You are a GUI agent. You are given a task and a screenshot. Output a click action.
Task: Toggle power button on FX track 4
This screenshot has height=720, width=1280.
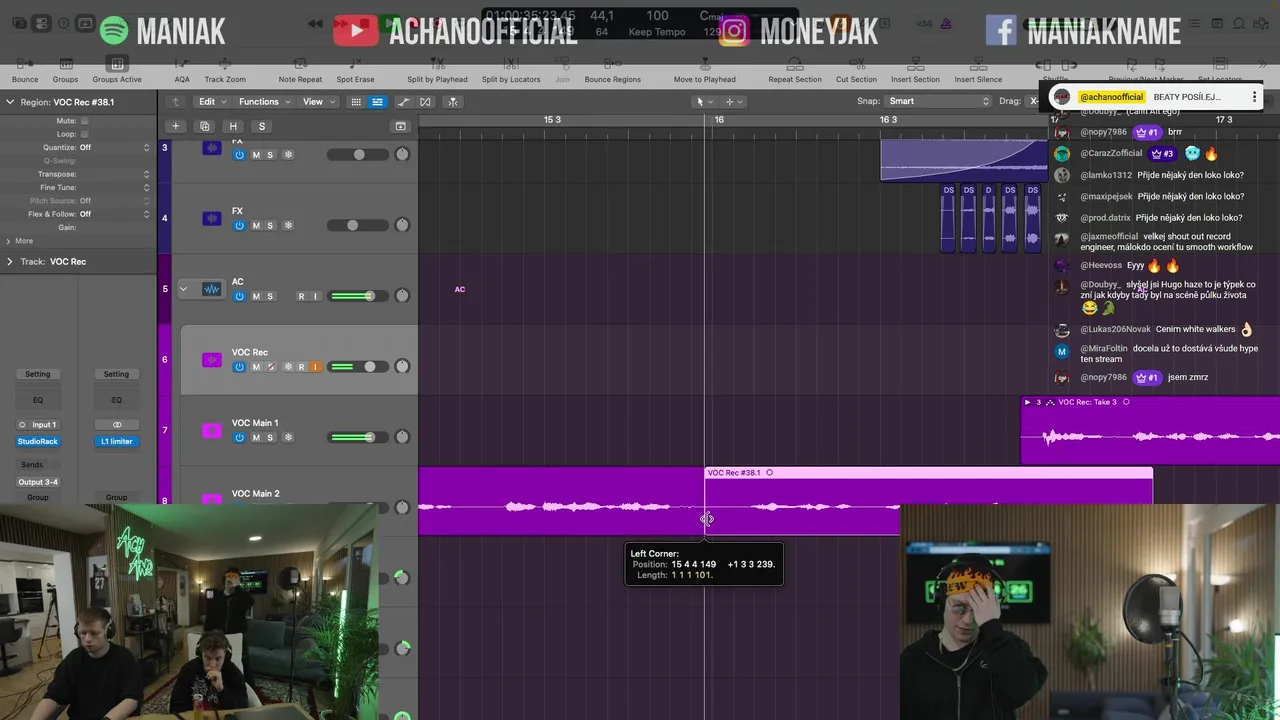click(239, 226)
